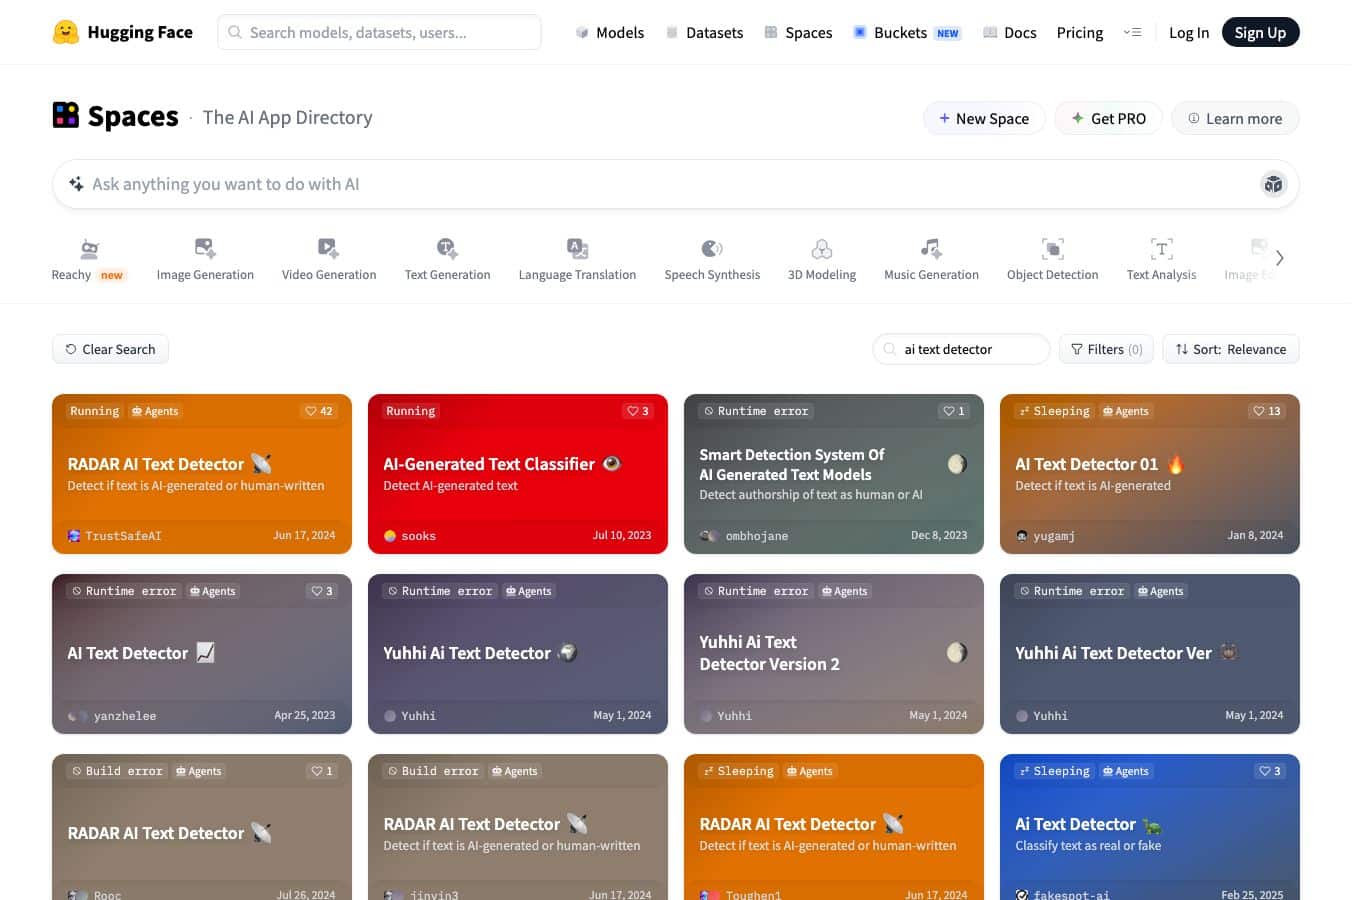
Task: Open the Docs nav item
Action: click(x=1010, y=32)
